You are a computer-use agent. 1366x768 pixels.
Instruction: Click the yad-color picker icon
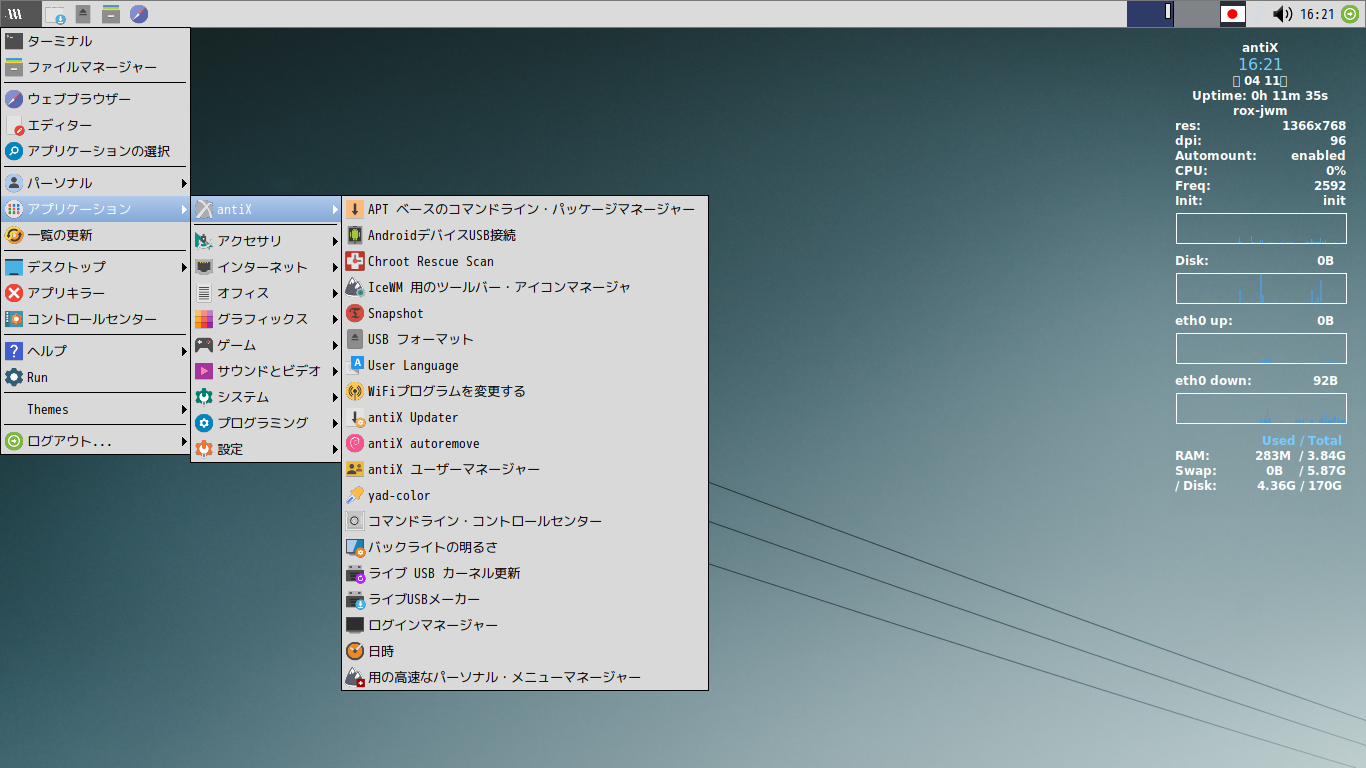pyautogui.click(x=354, y=495)
